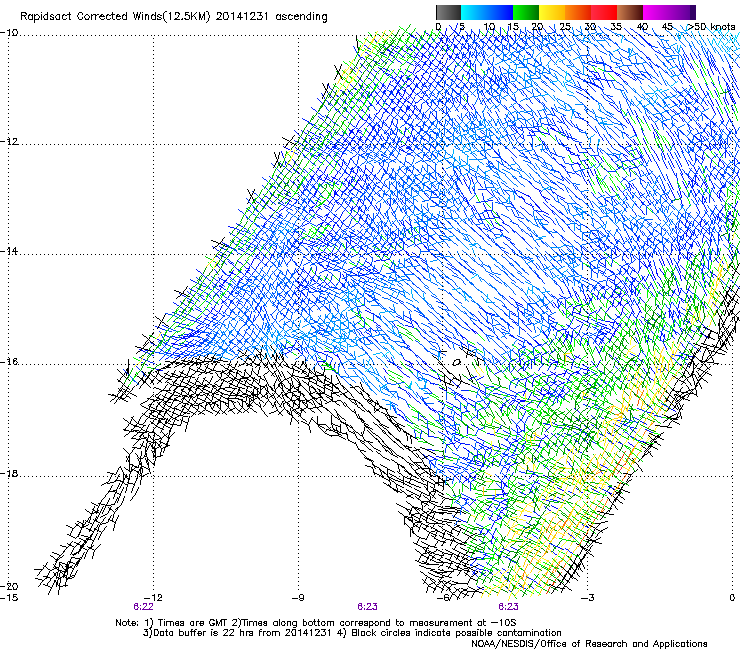Click the 'NOAA/NESDIS/Office of Research and Applications' credit
The image size is (740, 650).
[x=589, y=644]
